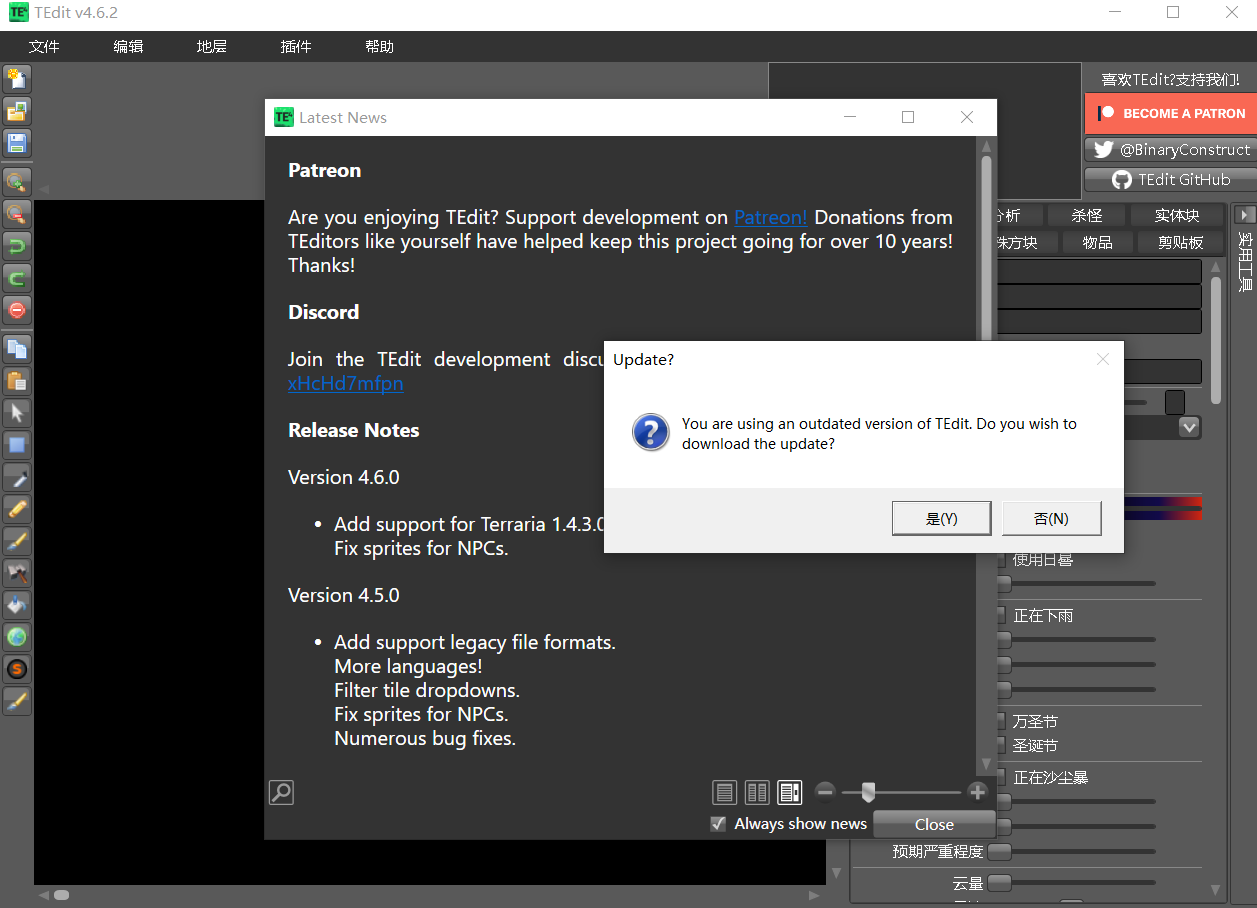The height and width of the screenshot is (908, 1257).
Task: Switch to the 物品 tab
Action: 1097,242
